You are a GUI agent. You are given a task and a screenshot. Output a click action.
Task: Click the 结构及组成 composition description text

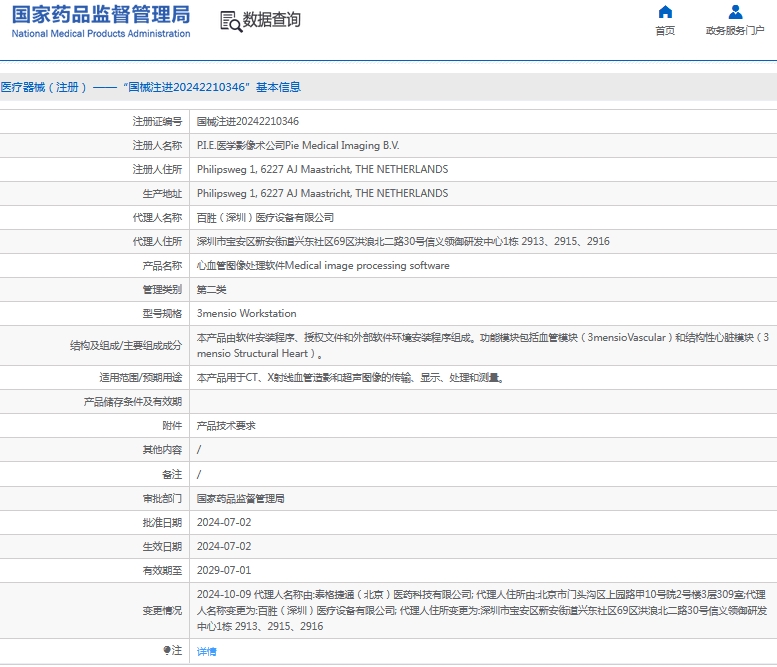click(x=483, y=345)
